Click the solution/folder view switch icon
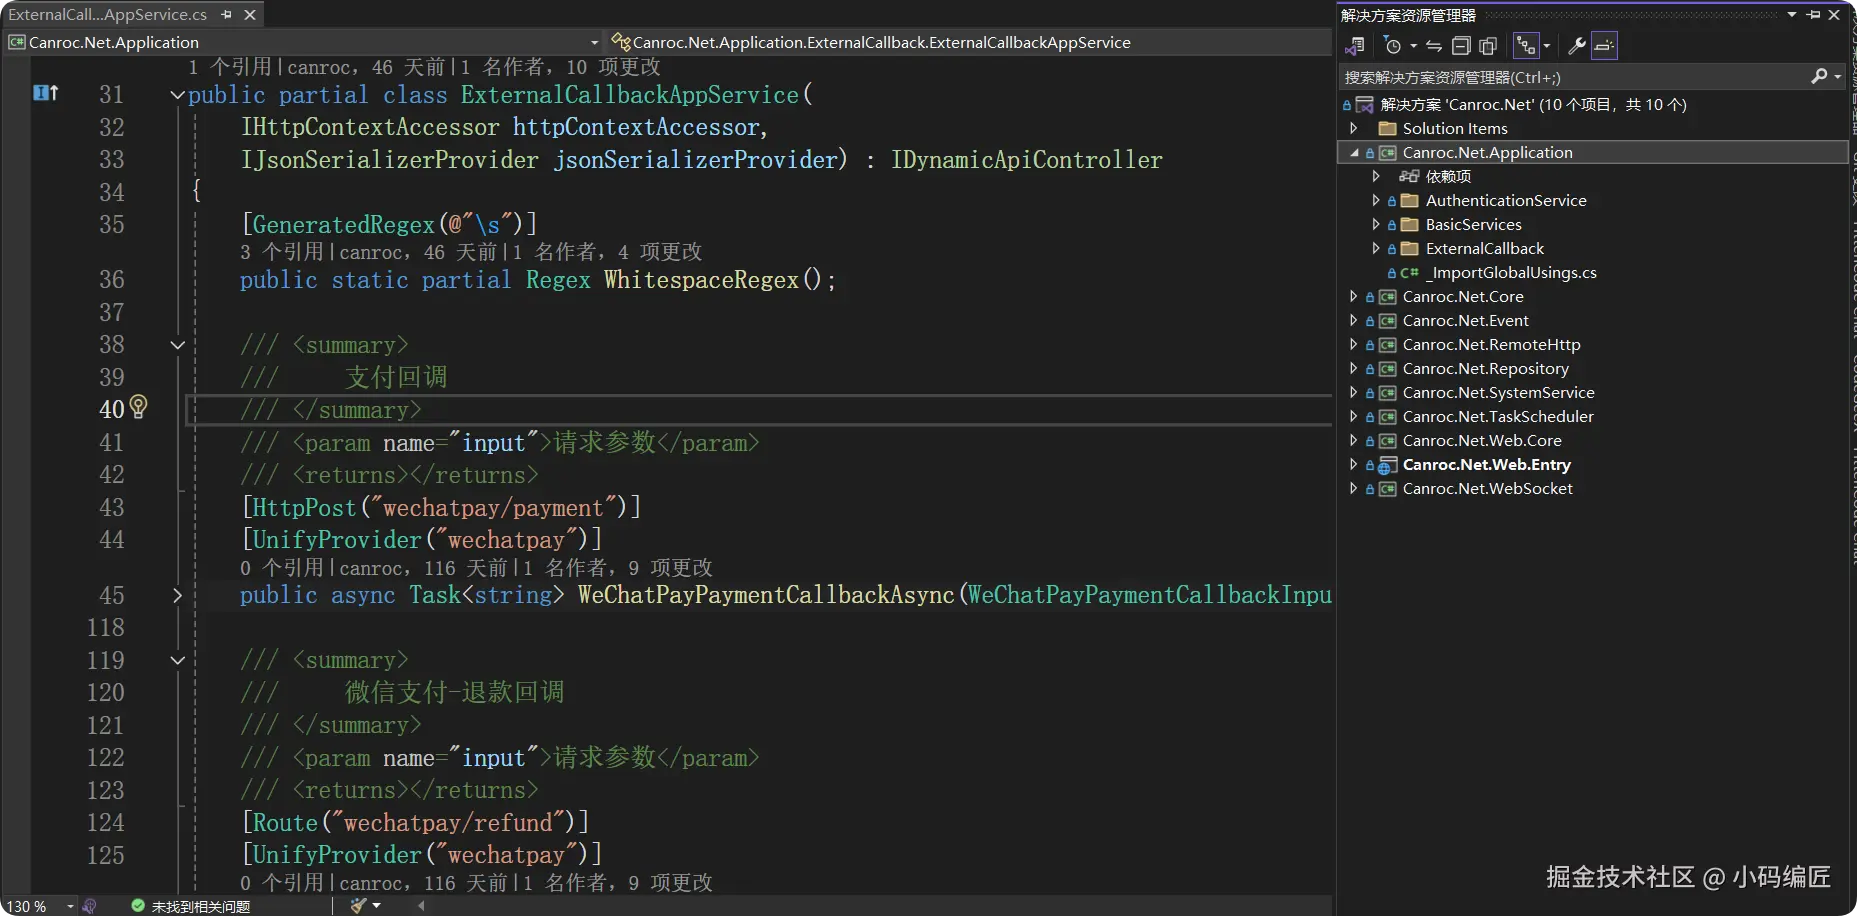Viewport: 1857px width, 916px height. [x=1355, y=46]
